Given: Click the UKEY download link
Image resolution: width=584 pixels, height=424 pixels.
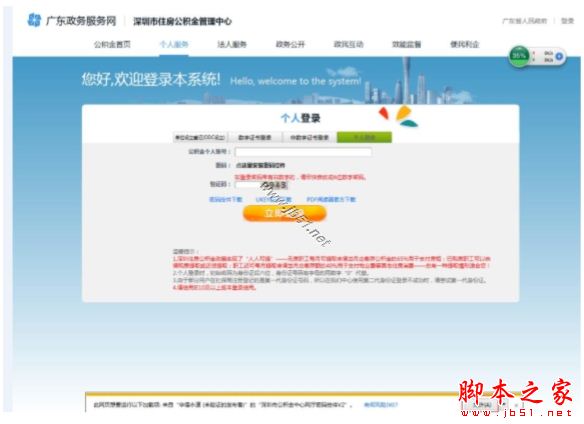Looking at the screenshot, I should (x=273, y=199).
